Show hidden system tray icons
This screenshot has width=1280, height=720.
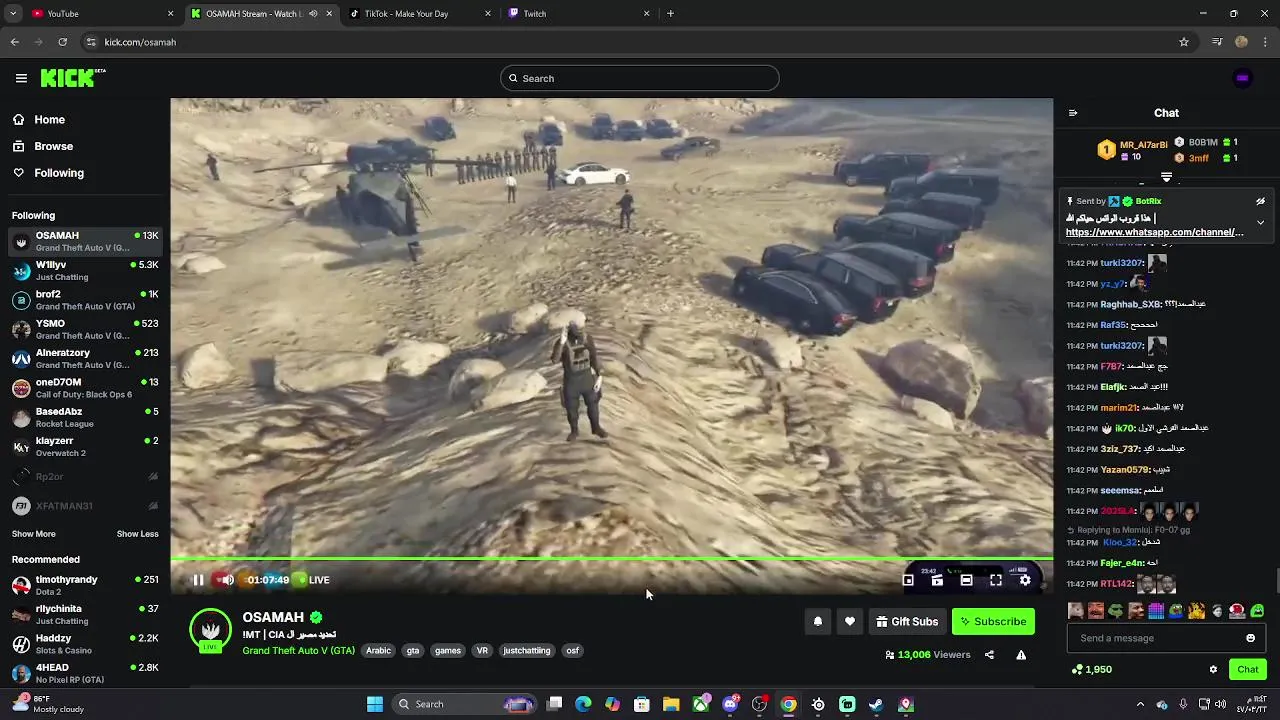click(1140, 704)
